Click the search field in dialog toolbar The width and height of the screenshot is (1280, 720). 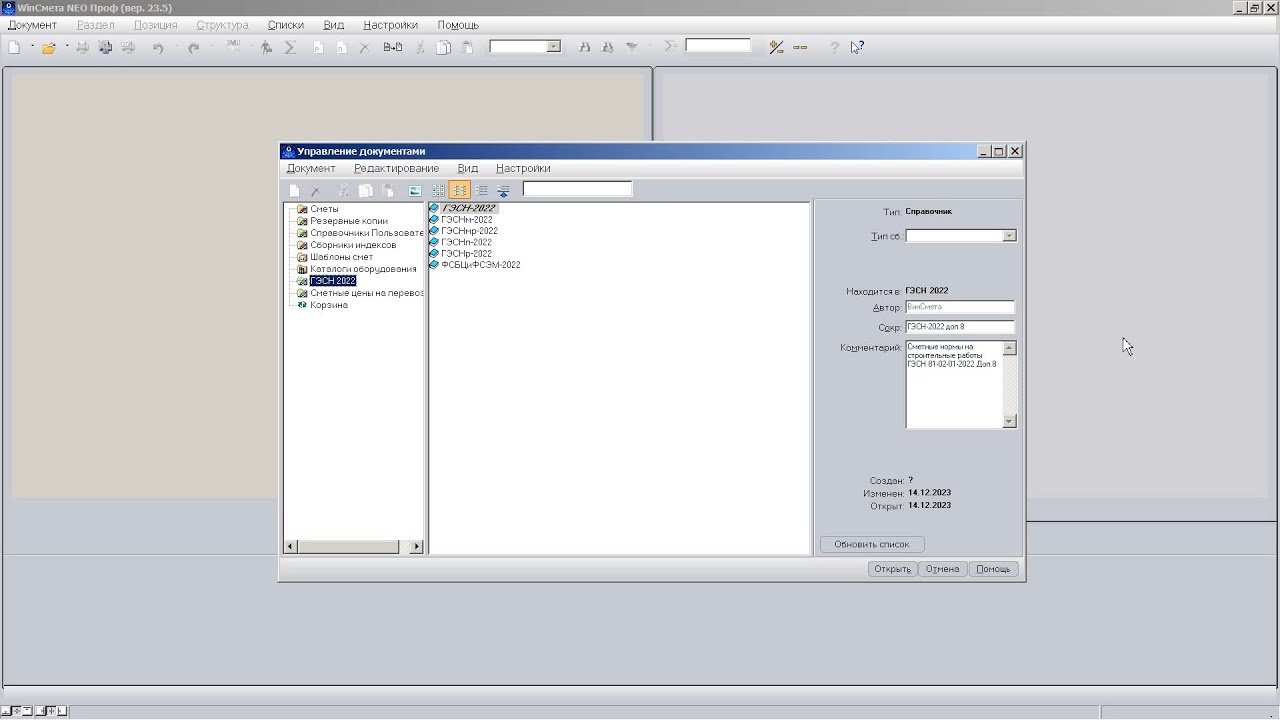click(577, 189)
